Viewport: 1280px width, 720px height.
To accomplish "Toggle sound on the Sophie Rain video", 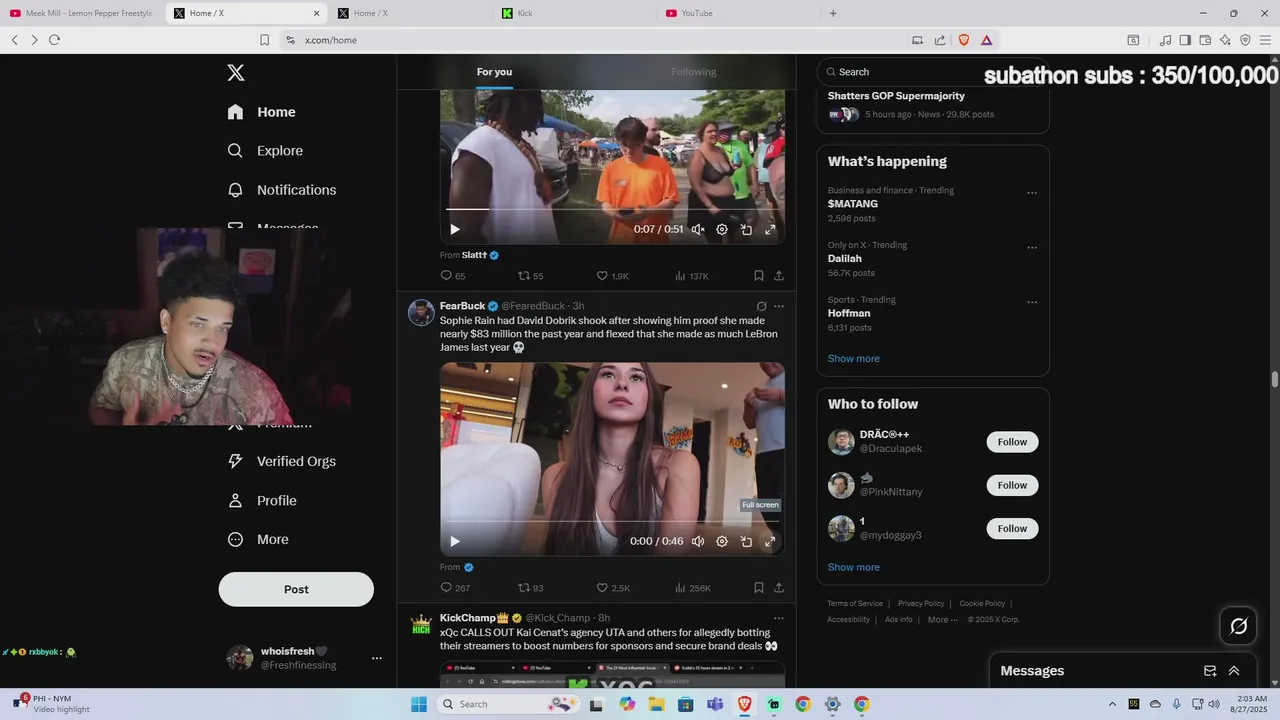I will pyautogui.click(x=698, y=541).
